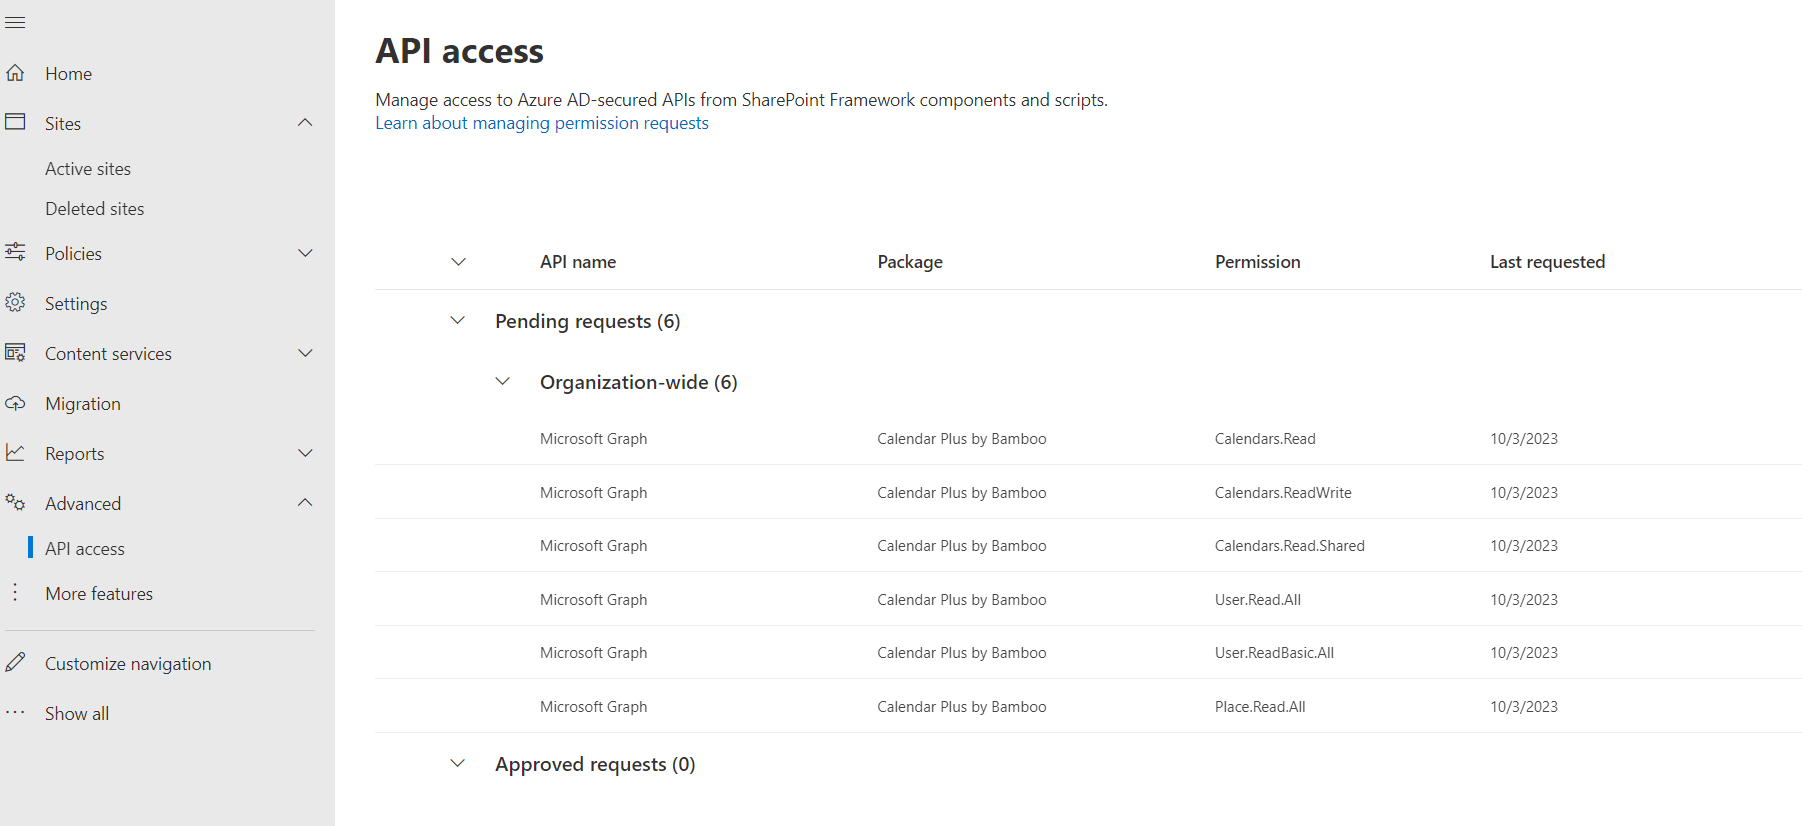Image resolution: width=1802 pixels, height=826 pixels.
Task: Click the Home house icon
Action: click(15, 73)
